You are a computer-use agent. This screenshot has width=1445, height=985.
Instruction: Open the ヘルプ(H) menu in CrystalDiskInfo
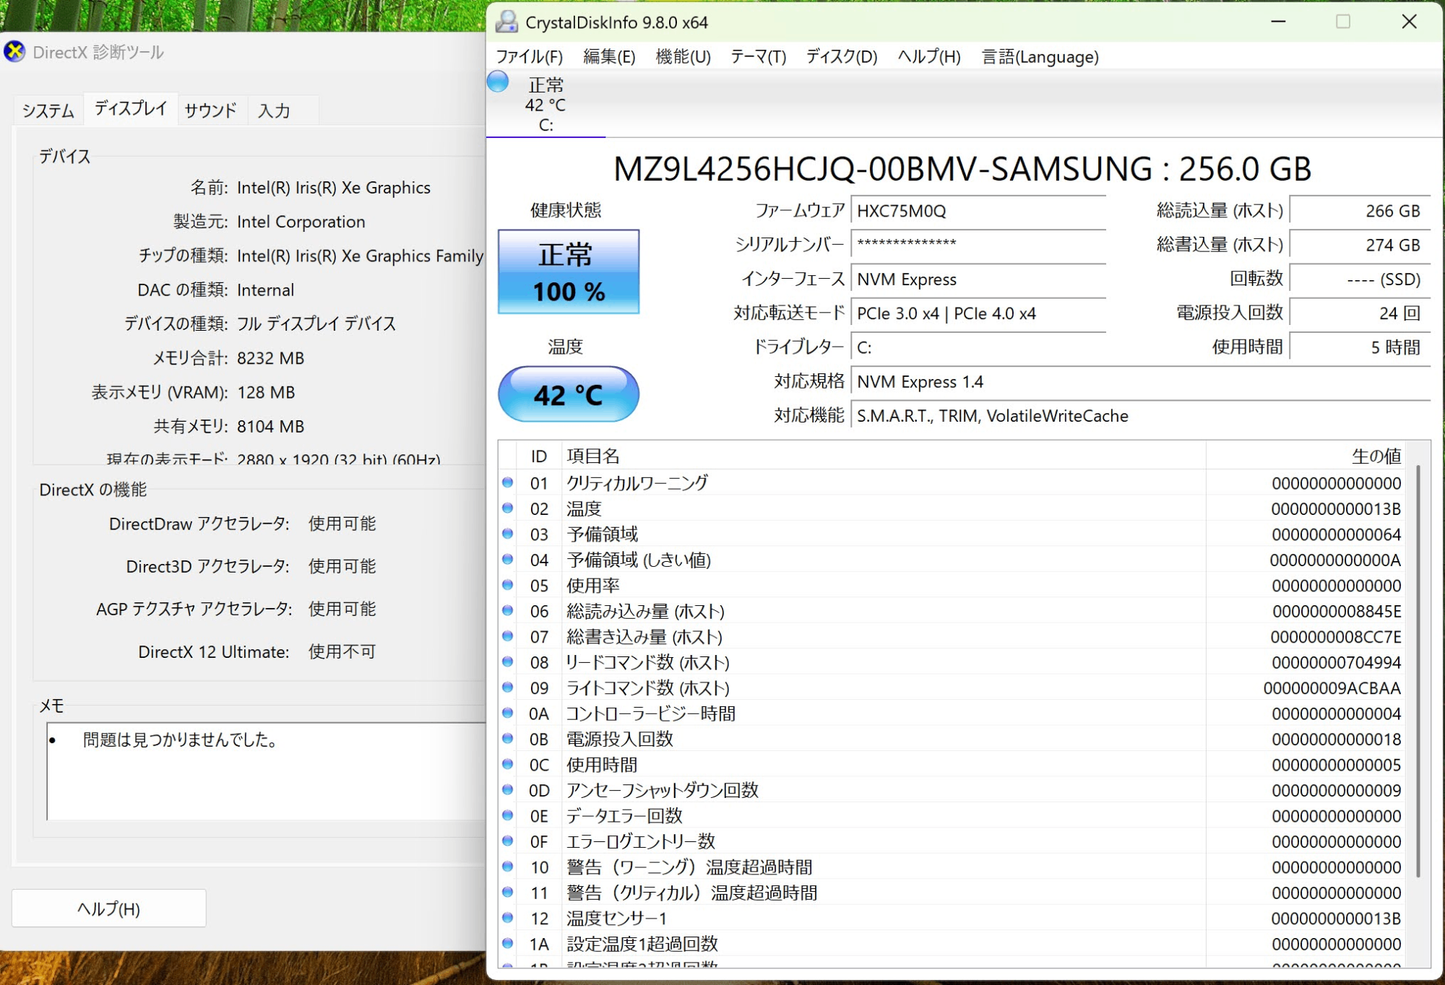[x=929, y=57]
